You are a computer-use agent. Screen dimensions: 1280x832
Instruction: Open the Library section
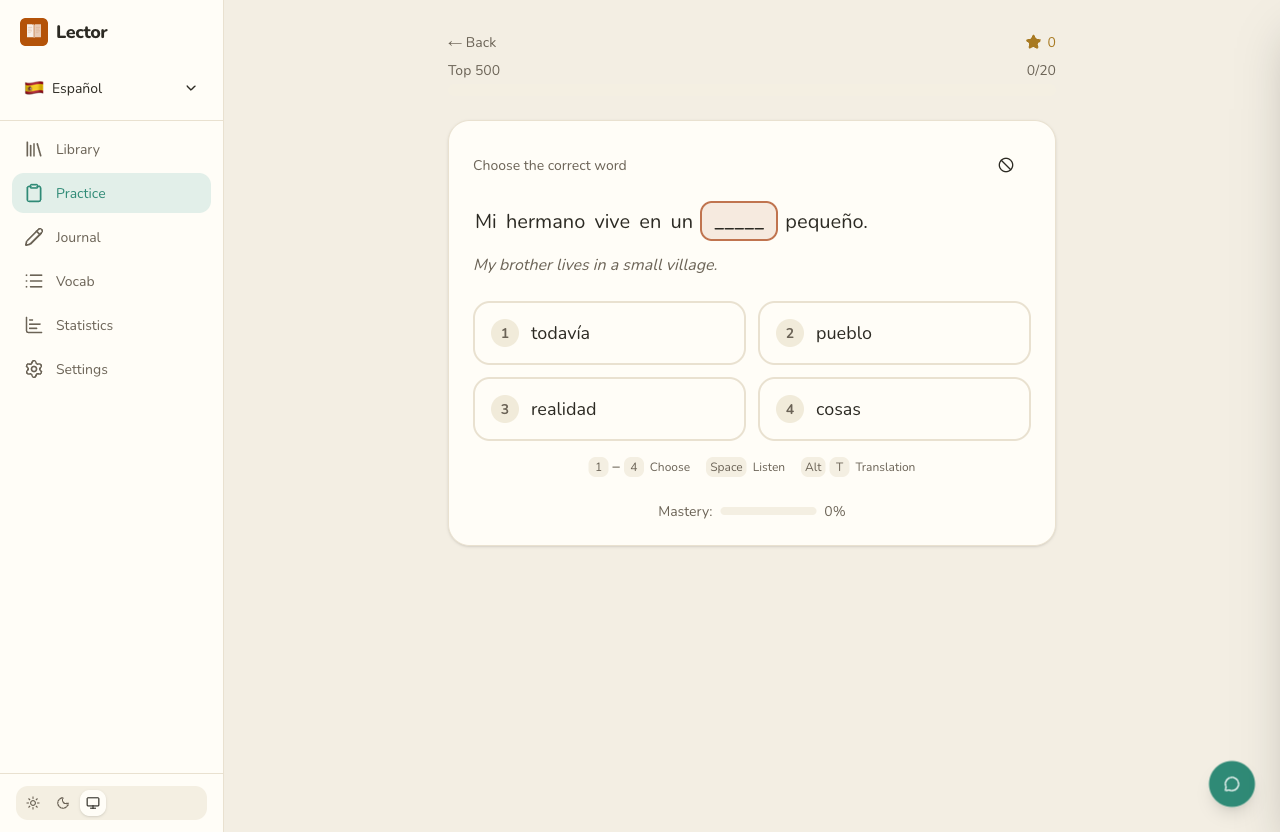click(111, 149)
